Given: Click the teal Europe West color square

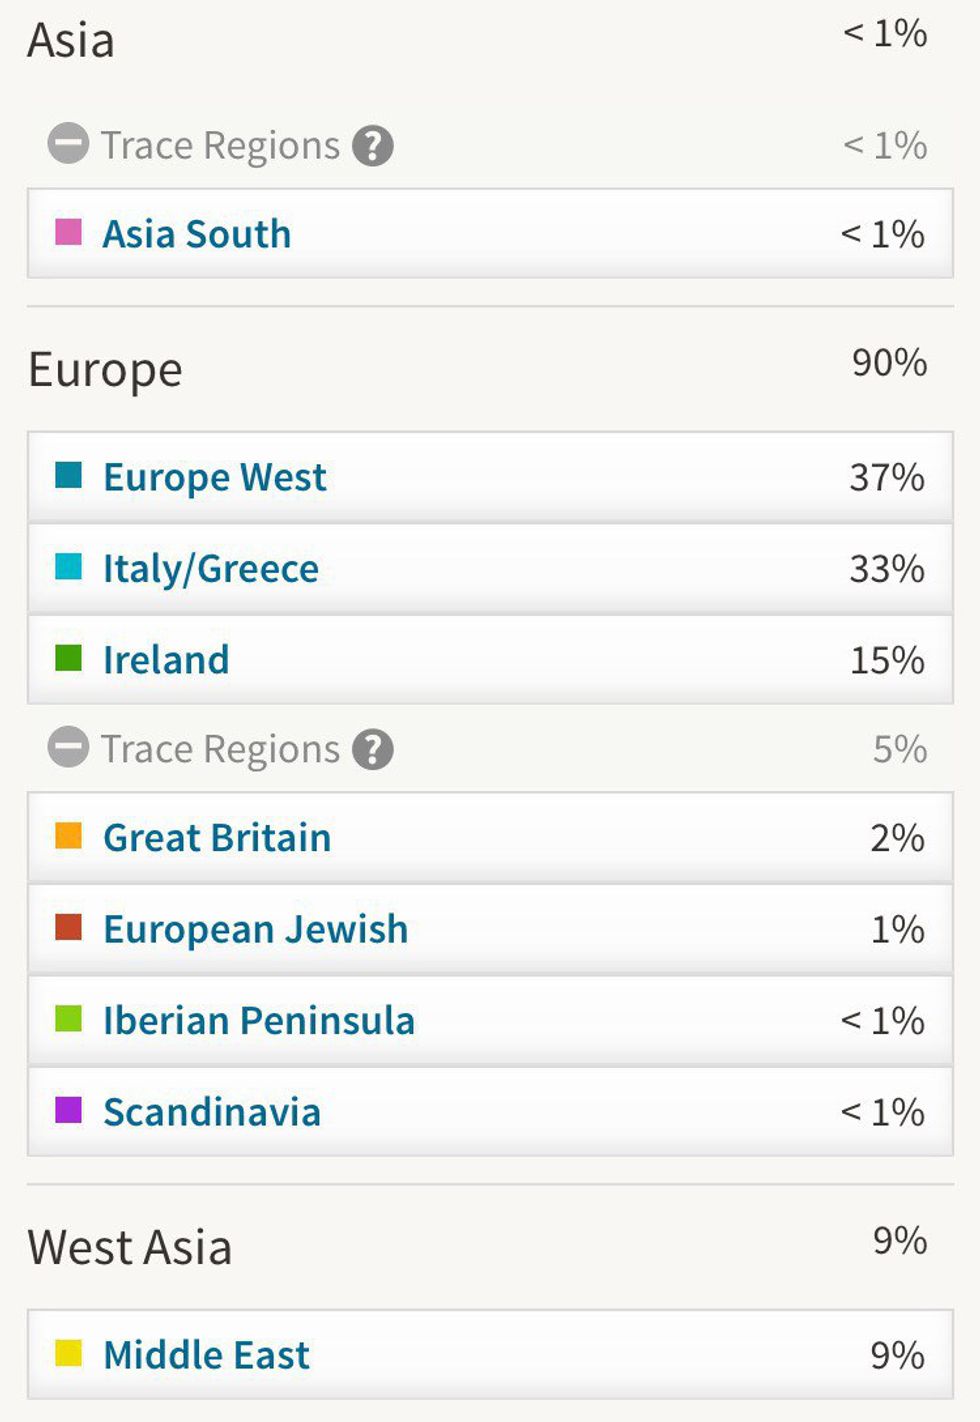Looking at the screenshot, I should [68, 475].
